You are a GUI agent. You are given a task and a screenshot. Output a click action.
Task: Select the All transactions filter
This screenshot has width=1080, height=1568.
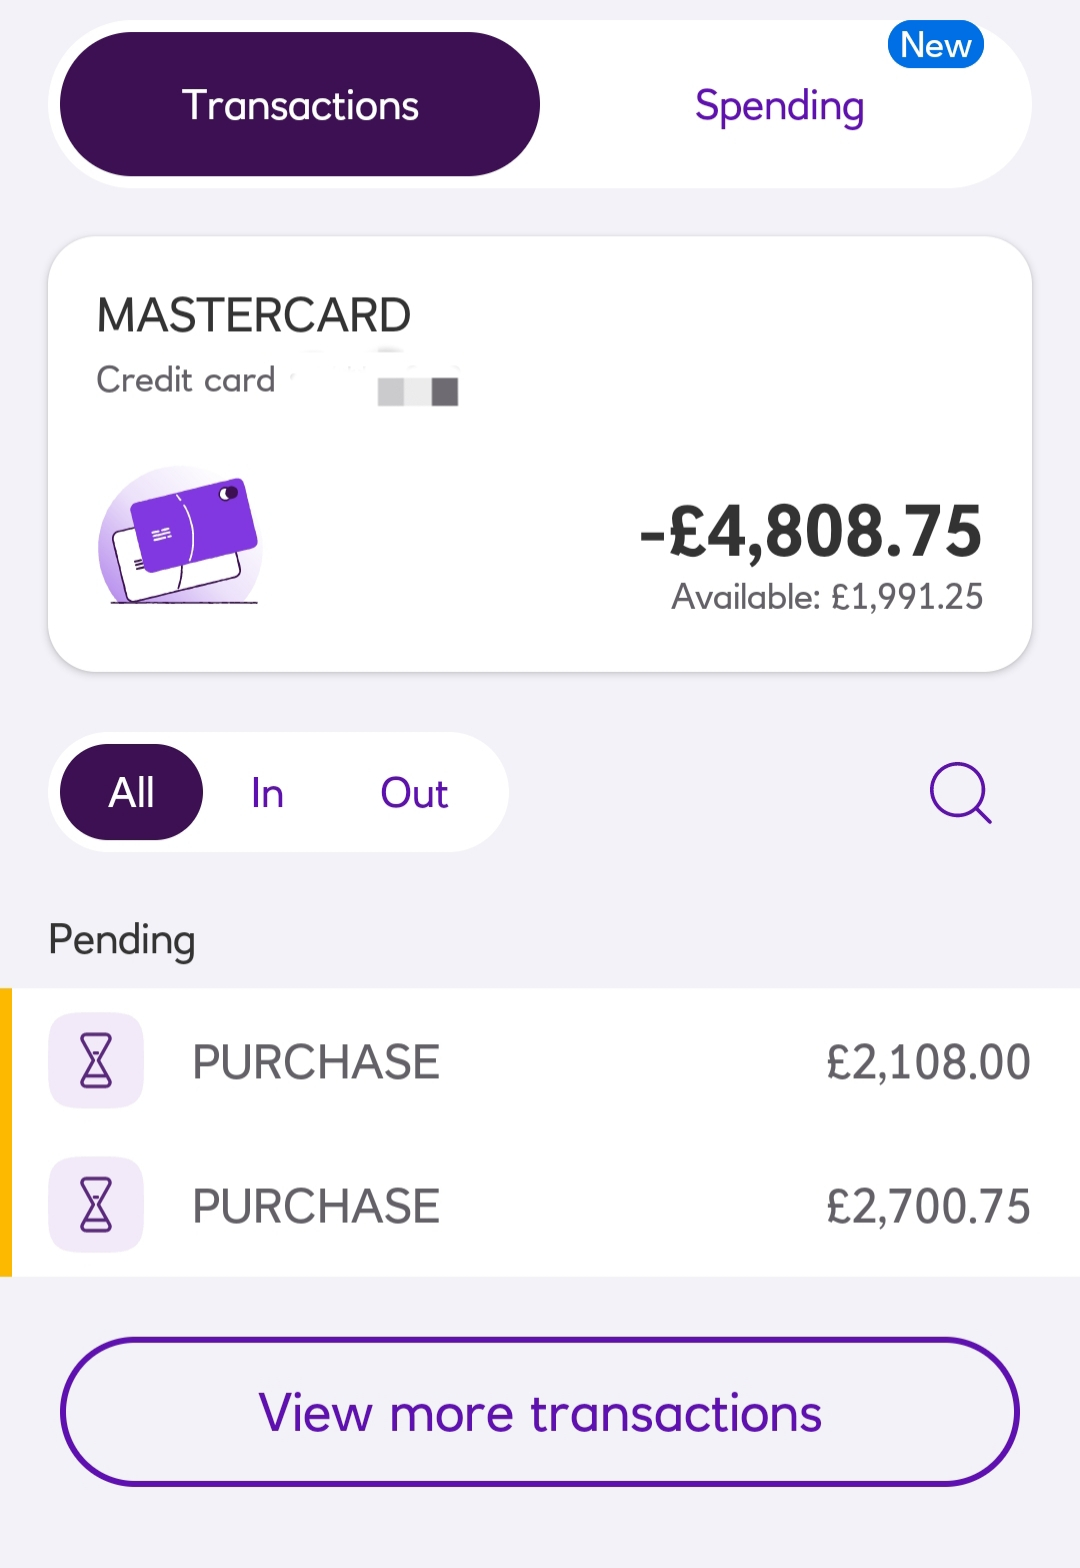[x=131, y=792]
